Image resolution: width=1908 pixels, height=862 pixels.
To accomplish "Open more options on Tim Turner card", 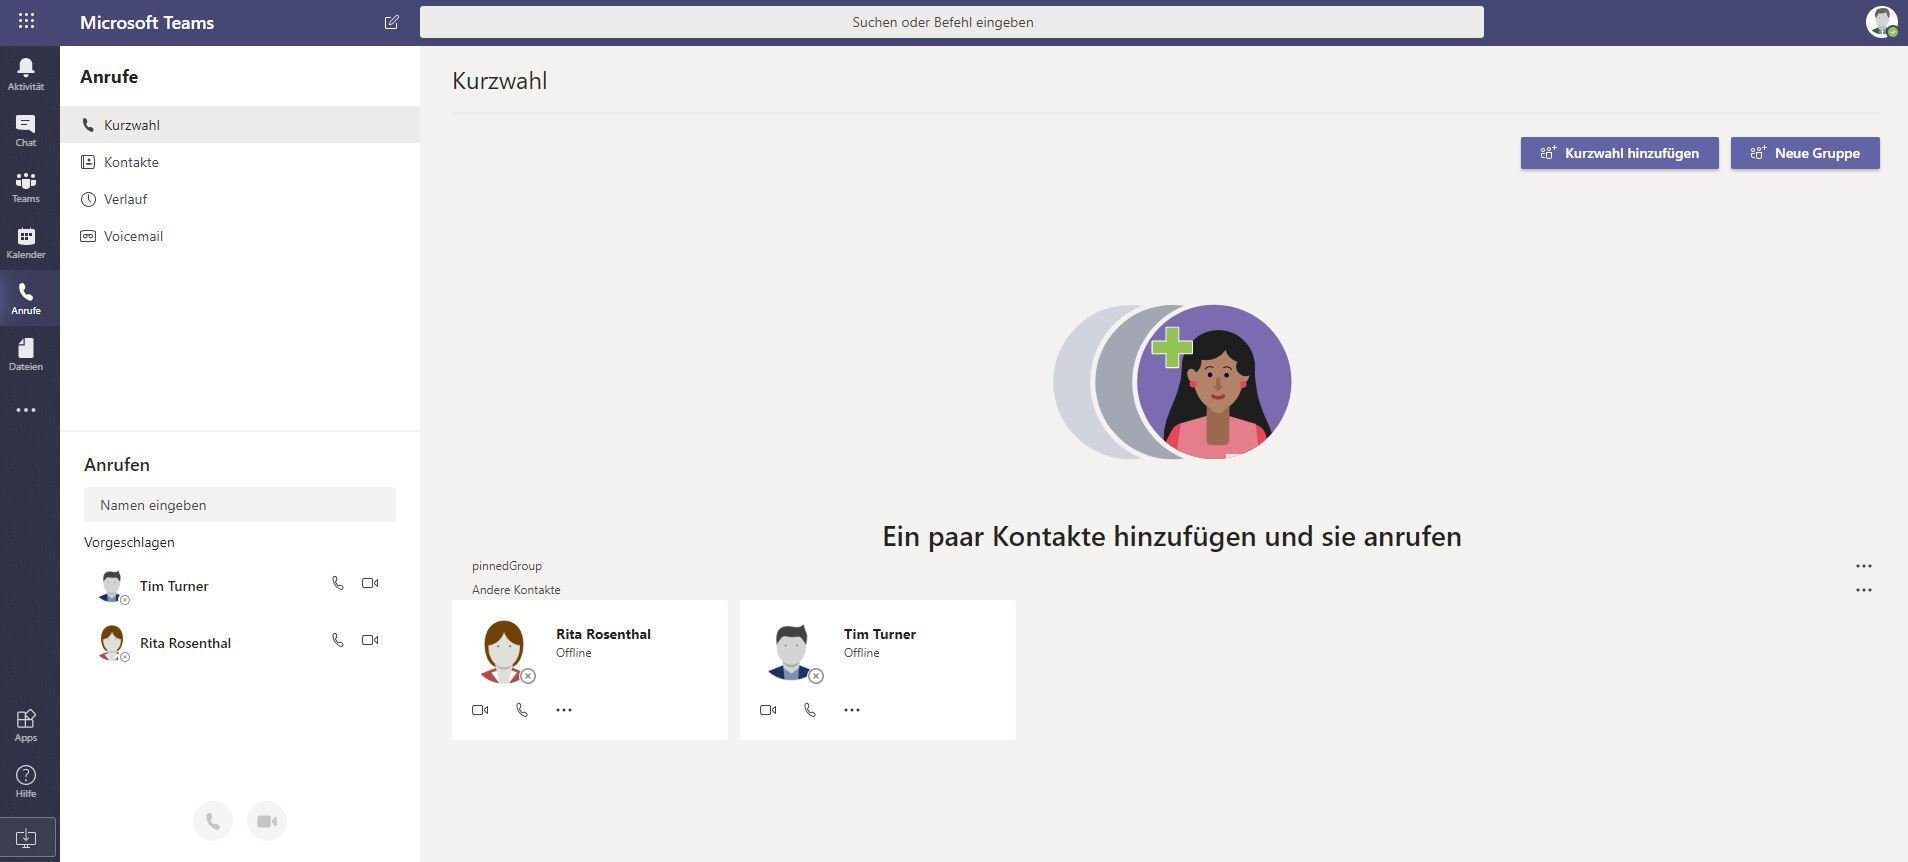I will coord(852,710).
